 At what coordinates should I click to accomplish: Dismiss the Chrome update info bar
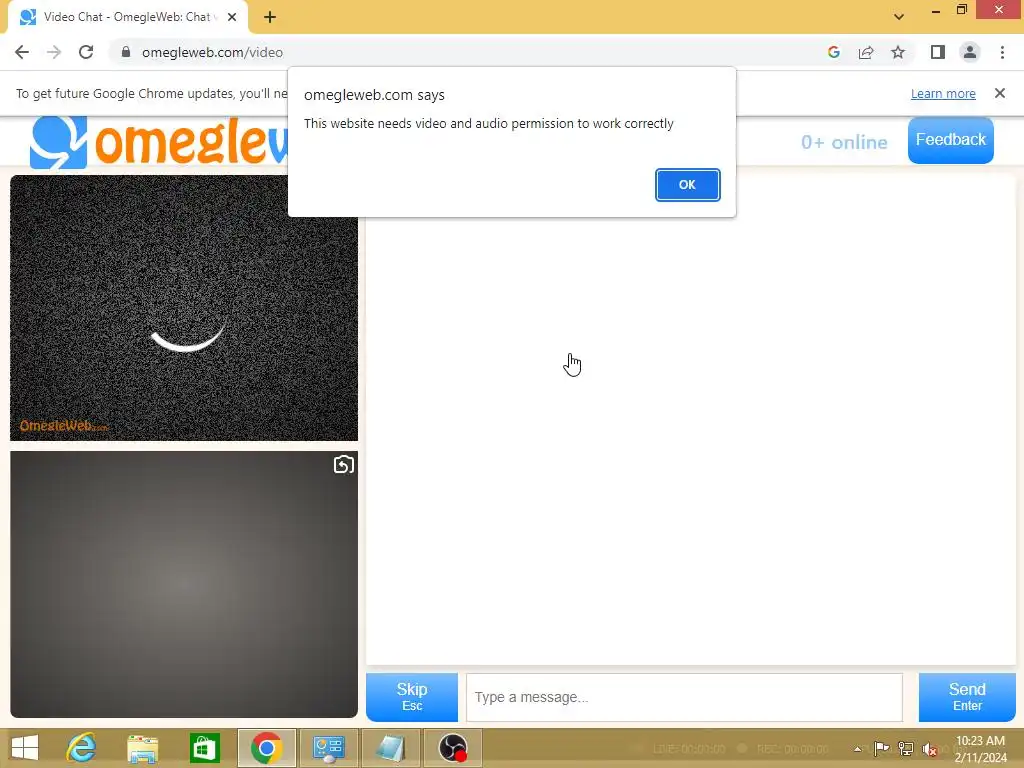pos(999,93)
